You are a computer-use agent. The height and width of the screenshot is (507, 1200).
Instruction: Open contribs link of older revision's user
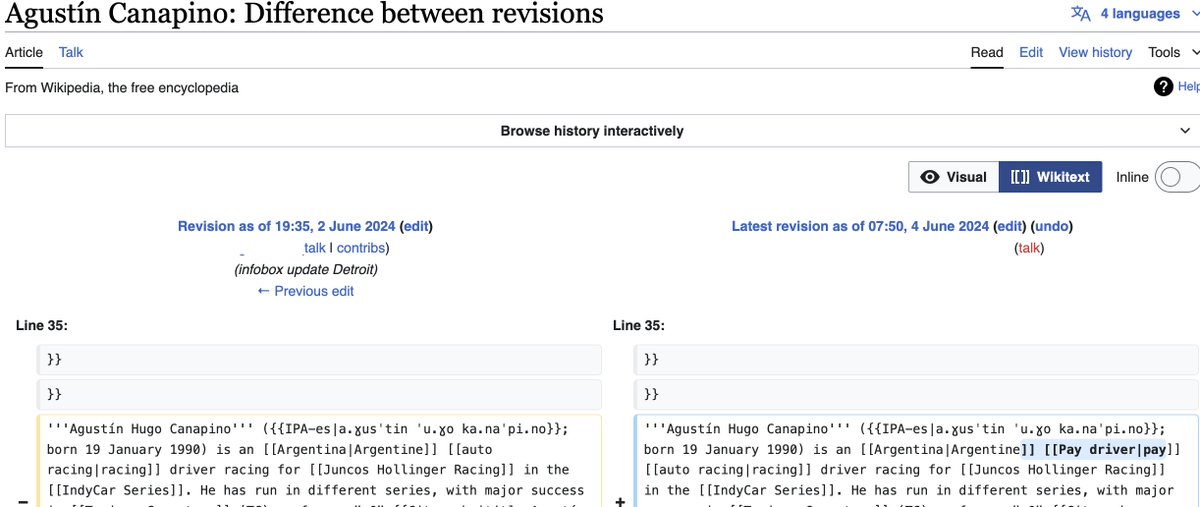tap(360, 247)
